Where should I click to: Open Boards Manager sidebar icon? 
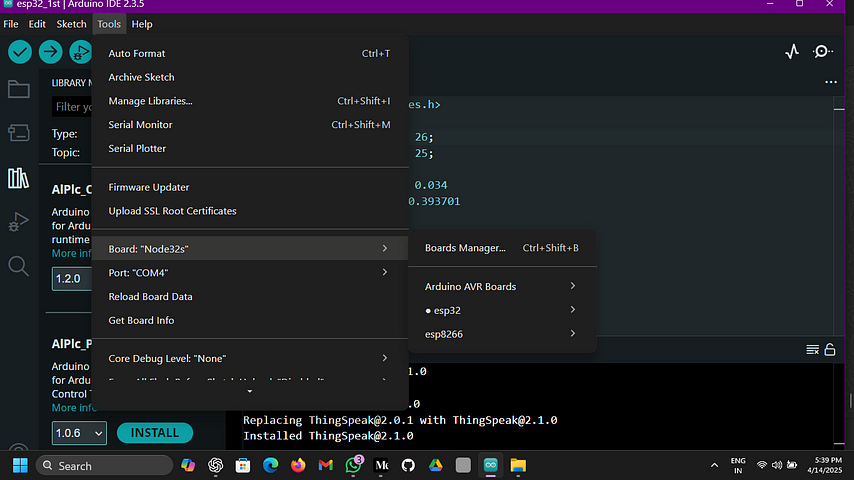pos(19,133)
